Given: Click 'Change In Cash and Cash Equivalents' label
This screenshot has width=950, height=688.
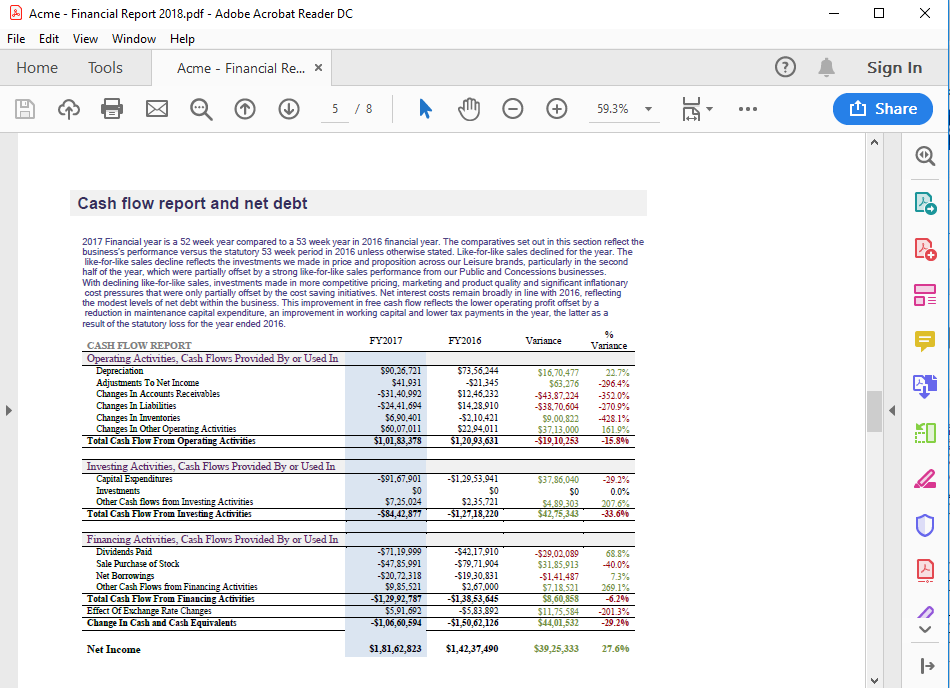Looking at the screenshot, I should coord(161,623).
